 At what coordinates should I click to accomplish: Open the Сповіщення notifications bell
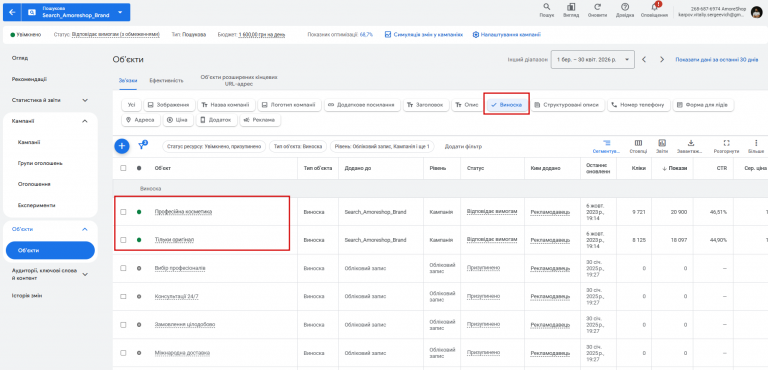[x=654, y=7]
